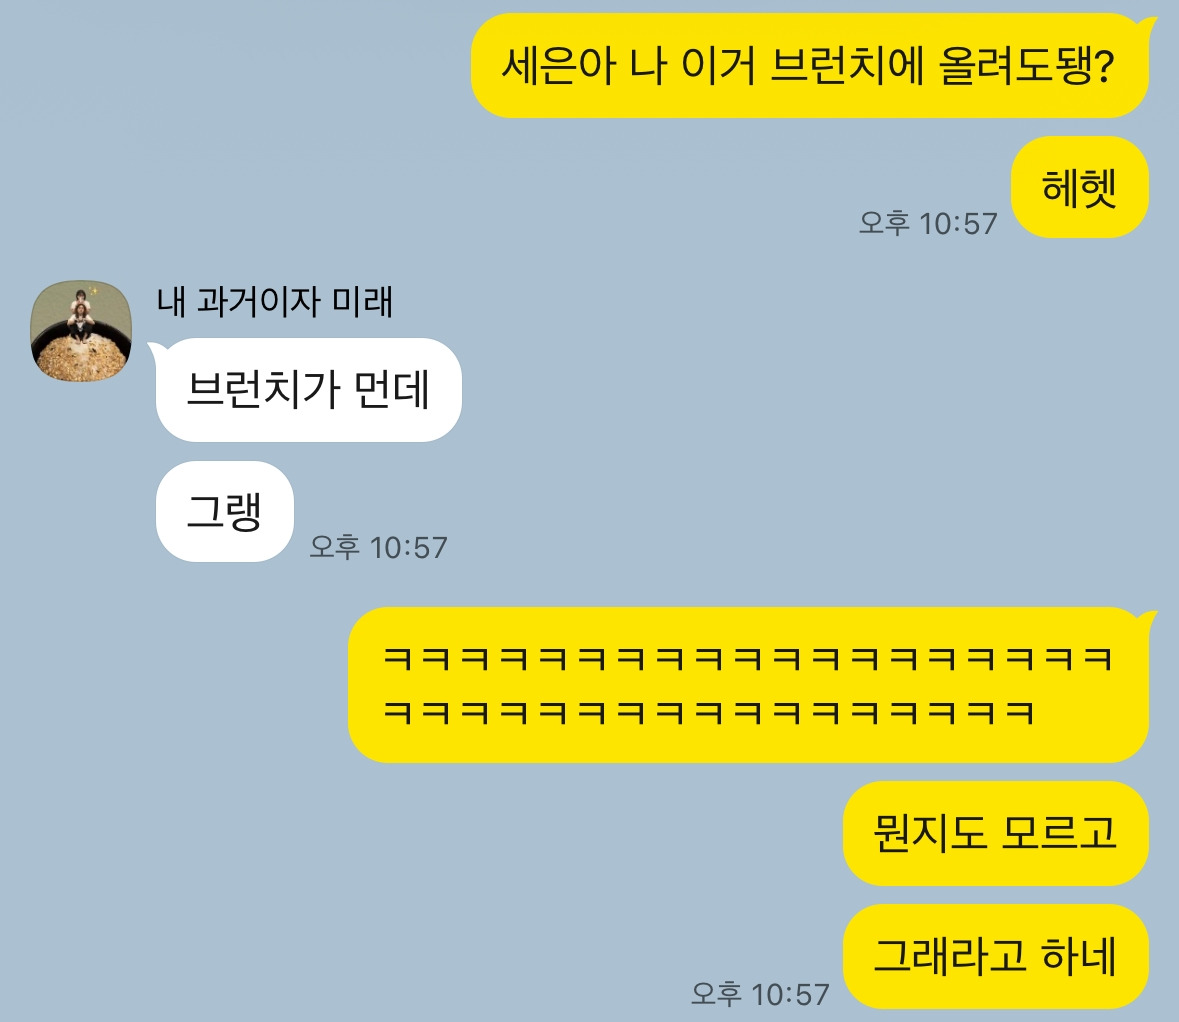Select the yellow 세은아 나 이거 브런치에 올려도돼? message

(x=809, y=65)
